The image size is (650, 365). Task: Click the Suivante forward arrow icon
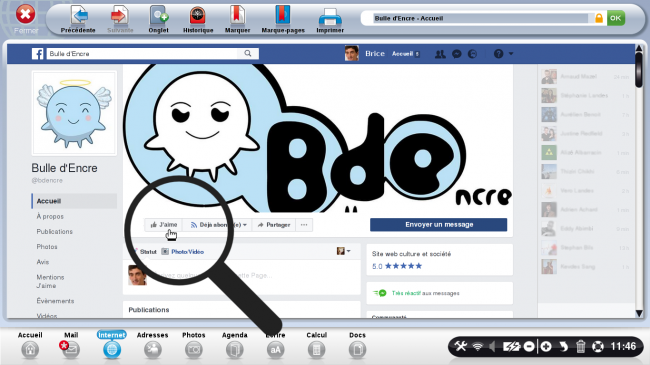(120, 16)
